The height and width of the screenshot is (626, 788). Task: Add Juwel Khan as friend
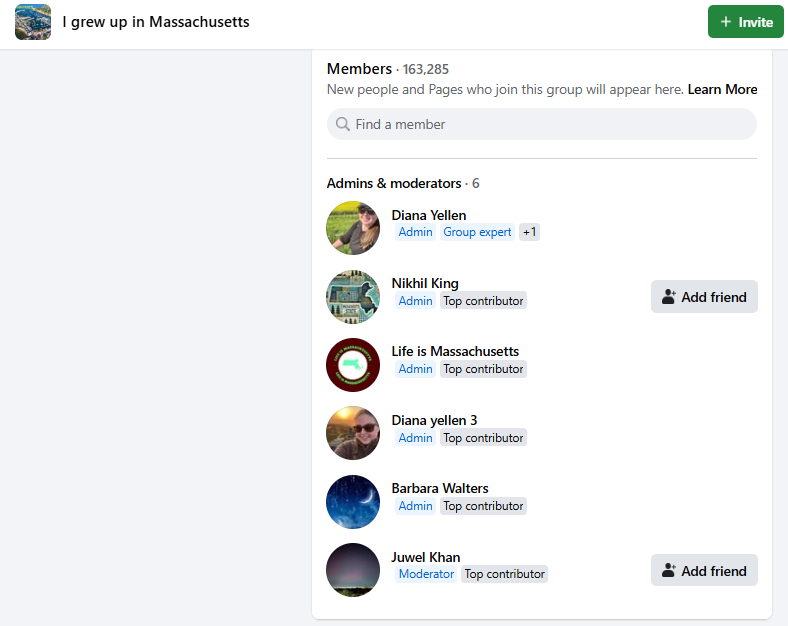click(704, 571)
